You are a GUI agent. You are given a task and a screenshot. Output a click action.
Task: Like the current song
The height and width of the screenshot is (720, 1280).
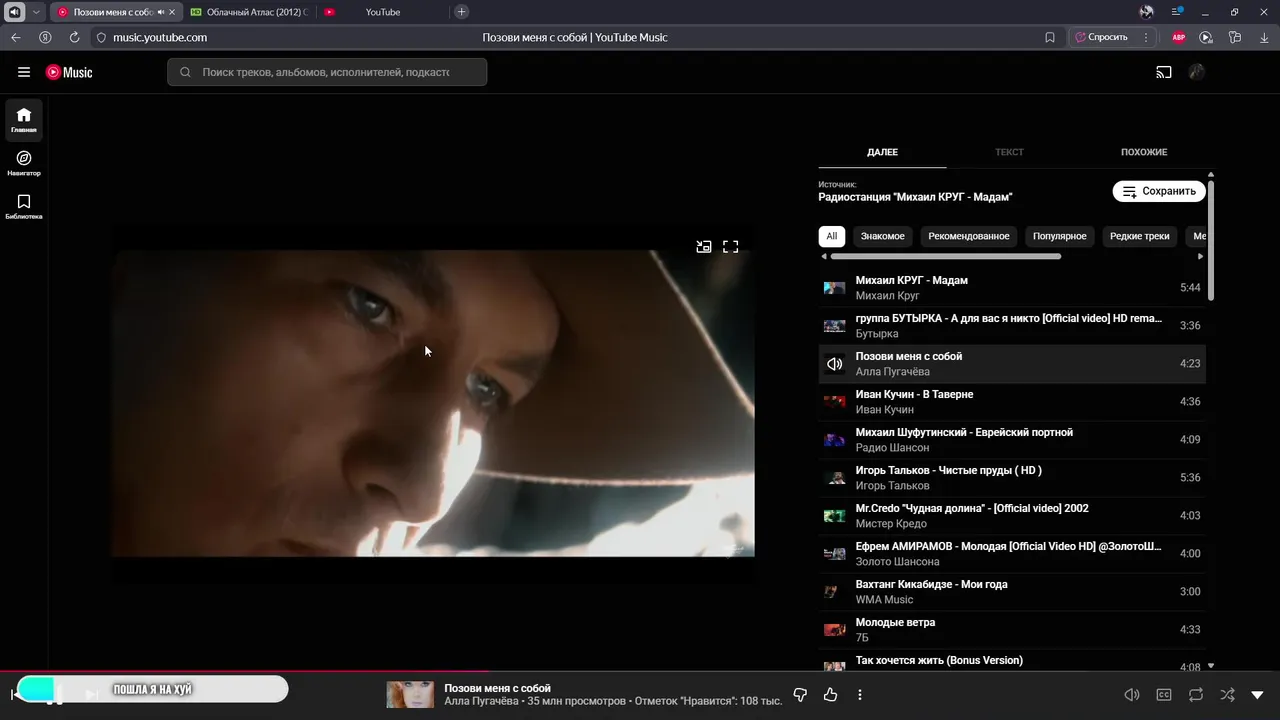click(830, 695)
